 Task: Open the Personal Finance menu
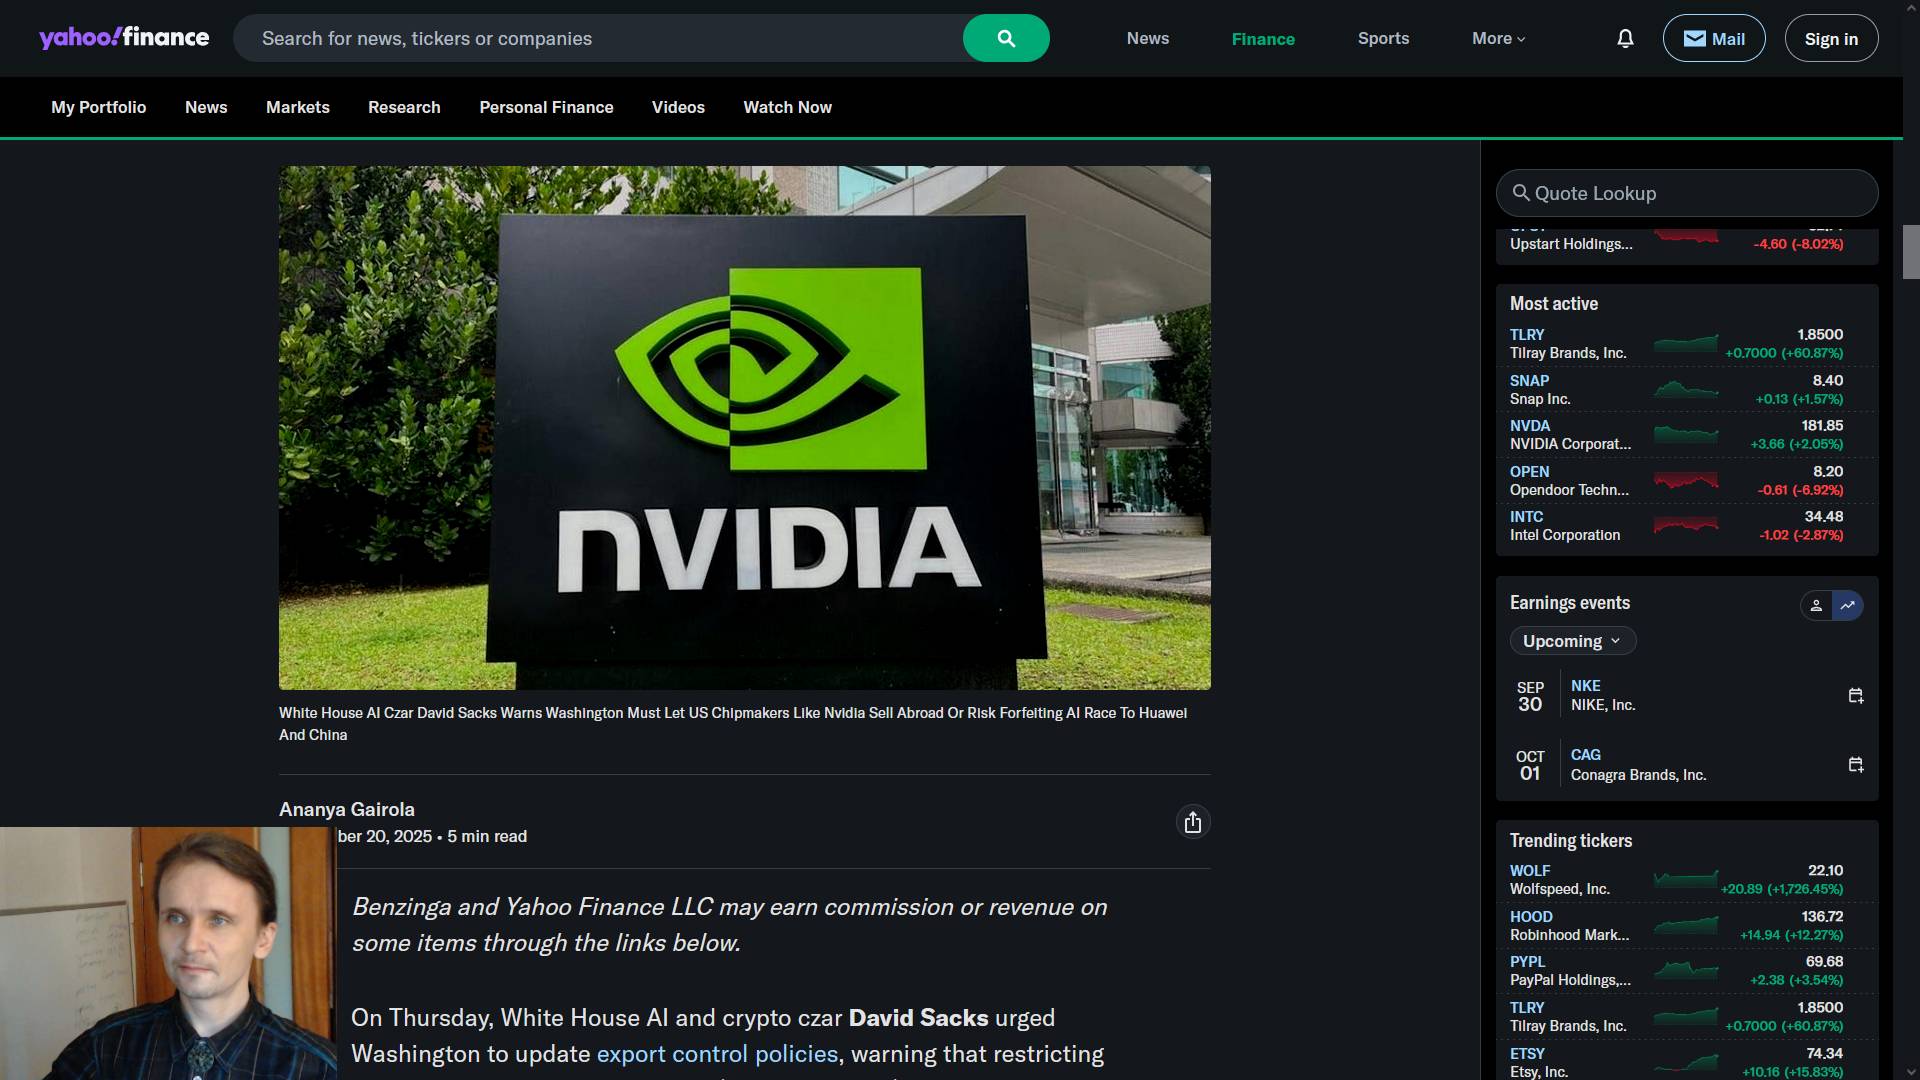[546, 107]
